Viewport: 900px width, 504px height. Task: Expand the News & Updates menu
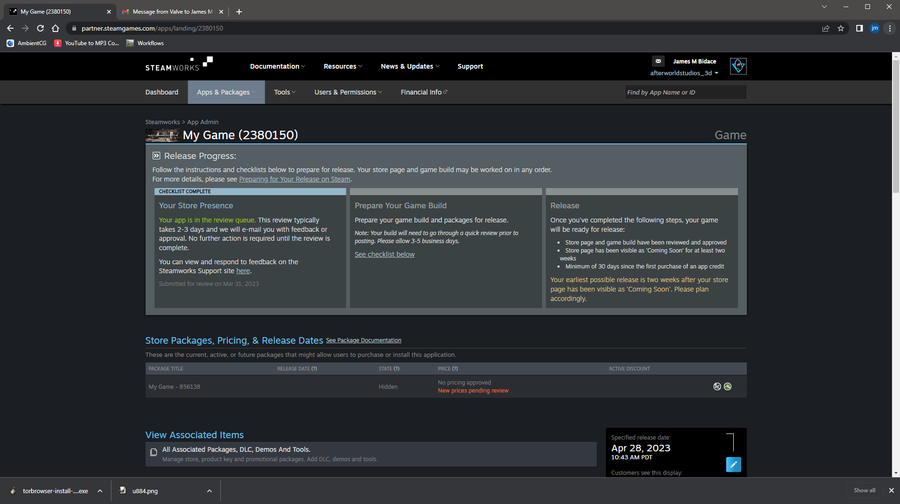(410, 66)
